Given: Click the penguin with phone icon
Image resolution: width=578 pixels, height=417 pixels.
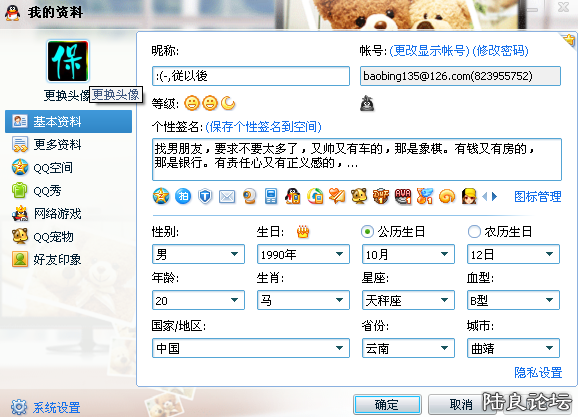Looking at the screenshot, I should pyautogui.click(x=293, y=197).
